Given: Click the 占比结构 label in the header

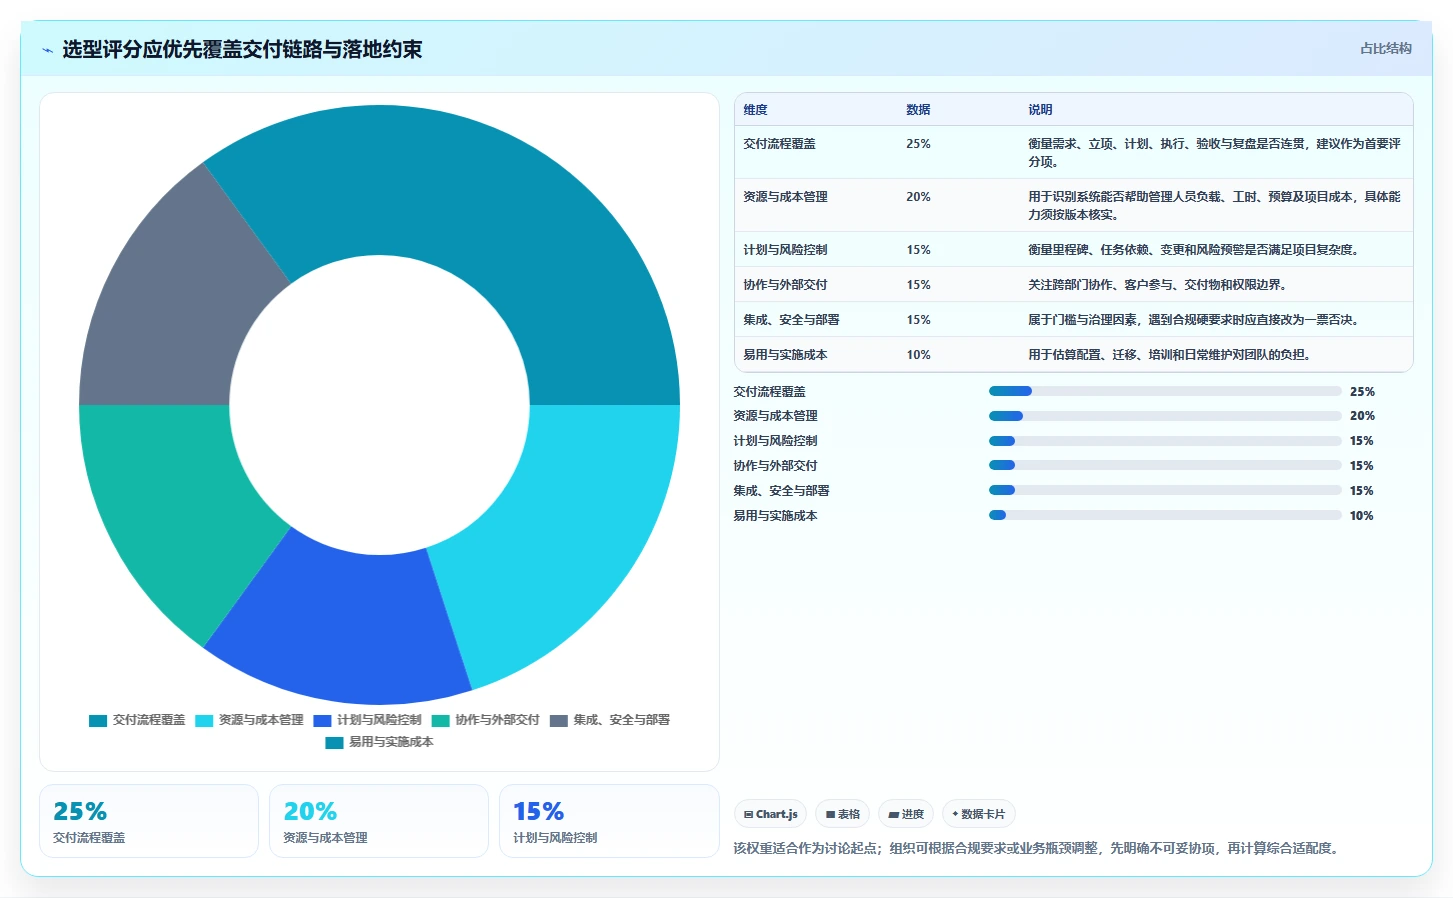Looking at the screenshot, I should [x=1385, y=48].
